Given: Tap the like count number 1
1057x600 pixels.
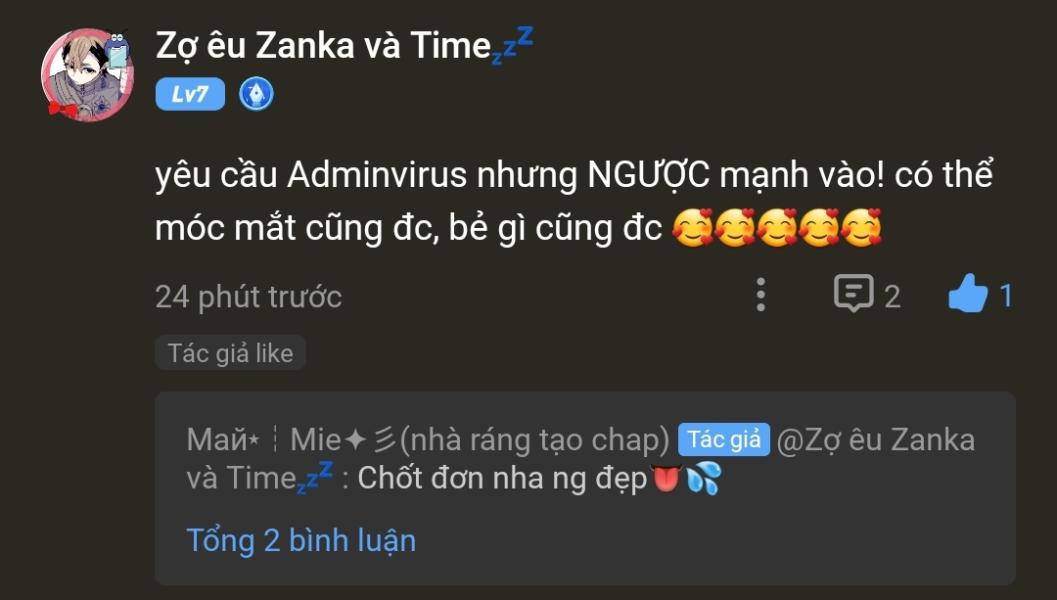Looking at the screenshot, I should (x=1005, y=296).
